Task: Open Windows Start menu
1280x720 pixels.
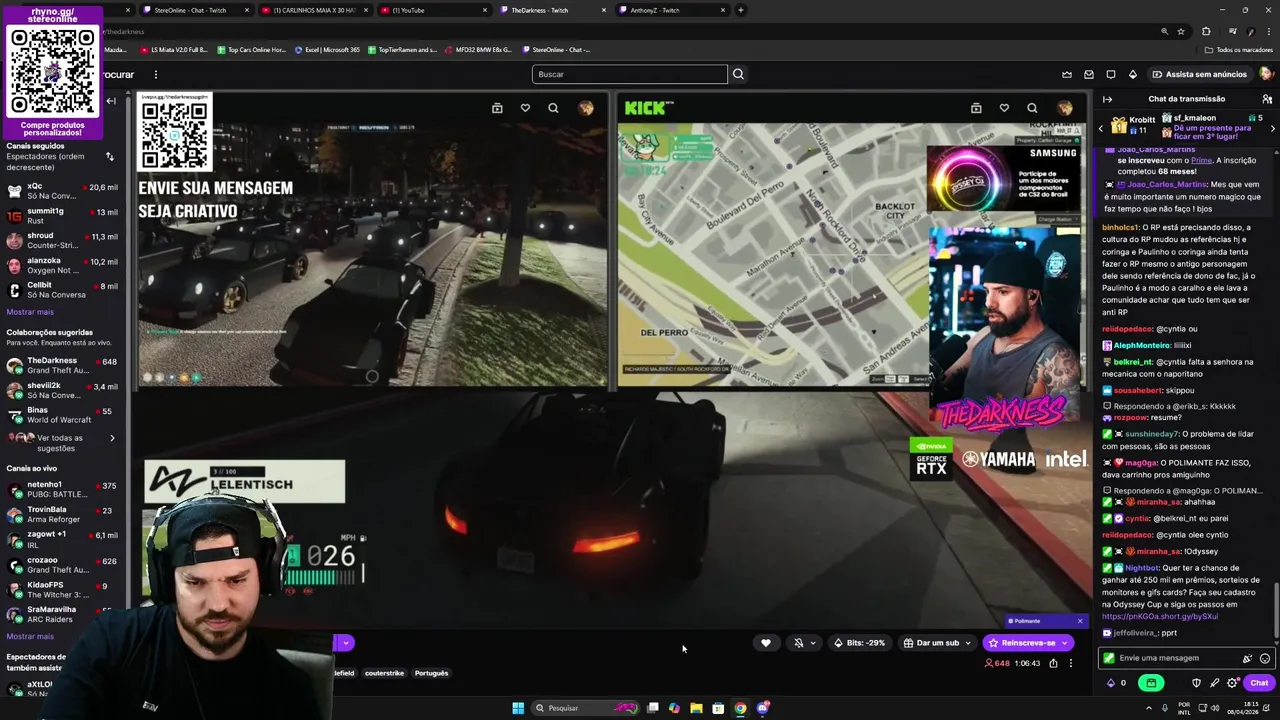Action: 518,708
